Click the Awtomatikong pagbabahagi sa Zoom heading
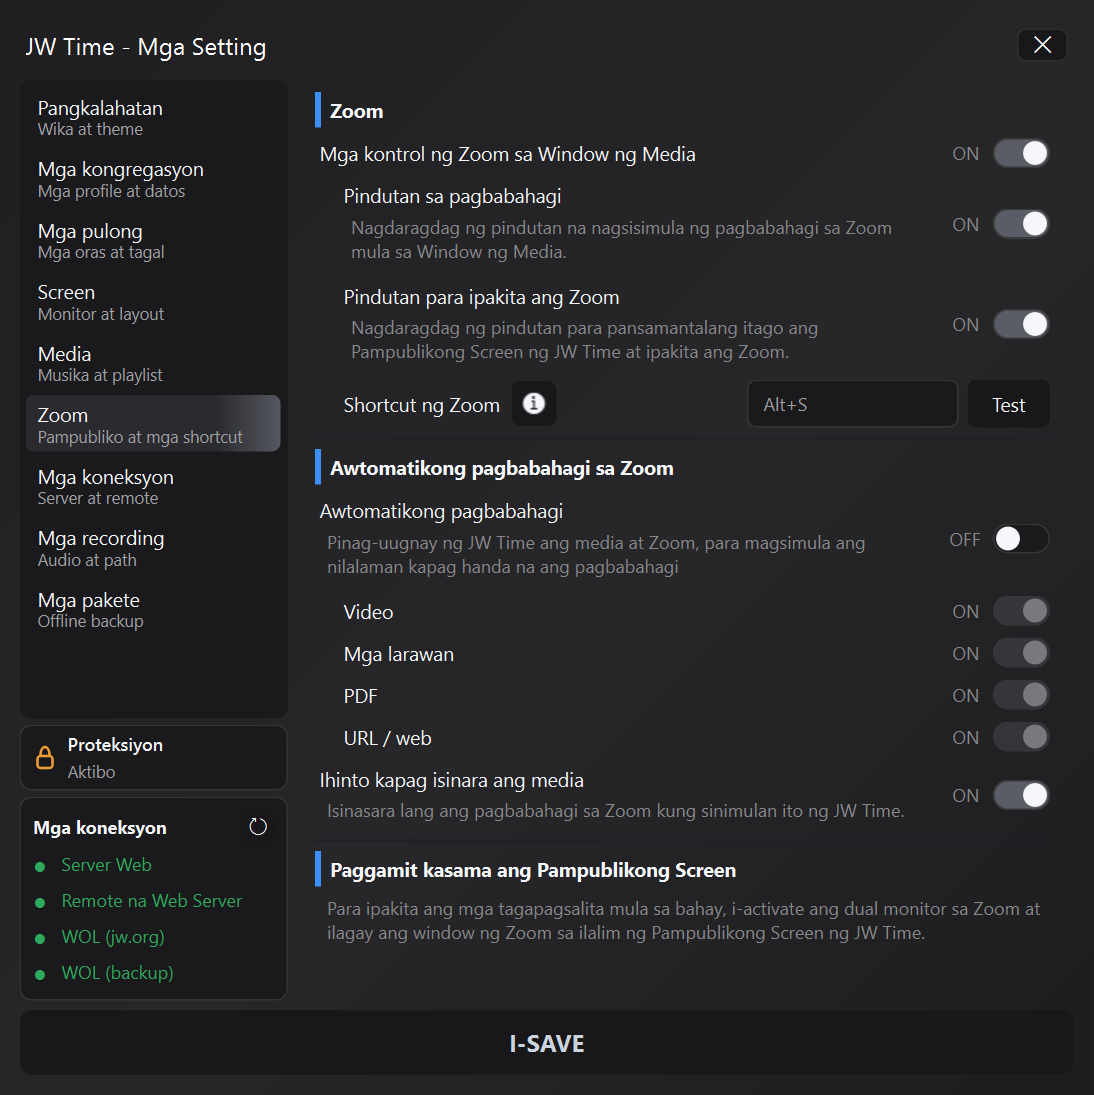The width and height of the screenshot is (1094, 1095). pyautogui.click(x=501, y=468)
